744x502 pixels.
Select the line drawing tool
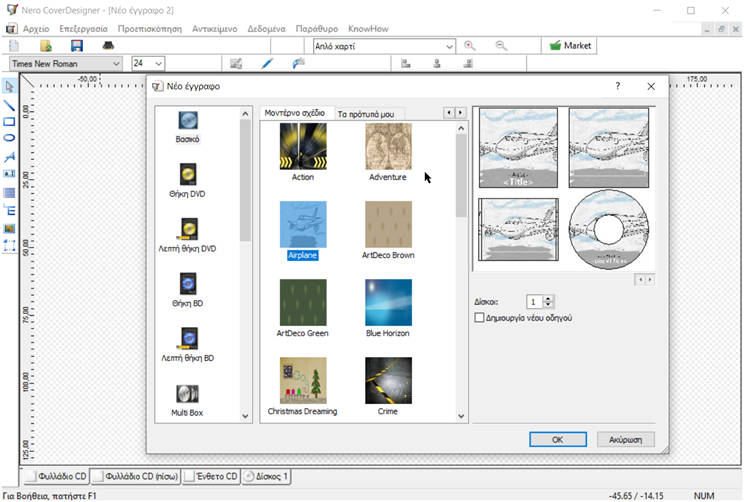pos(9,105)
